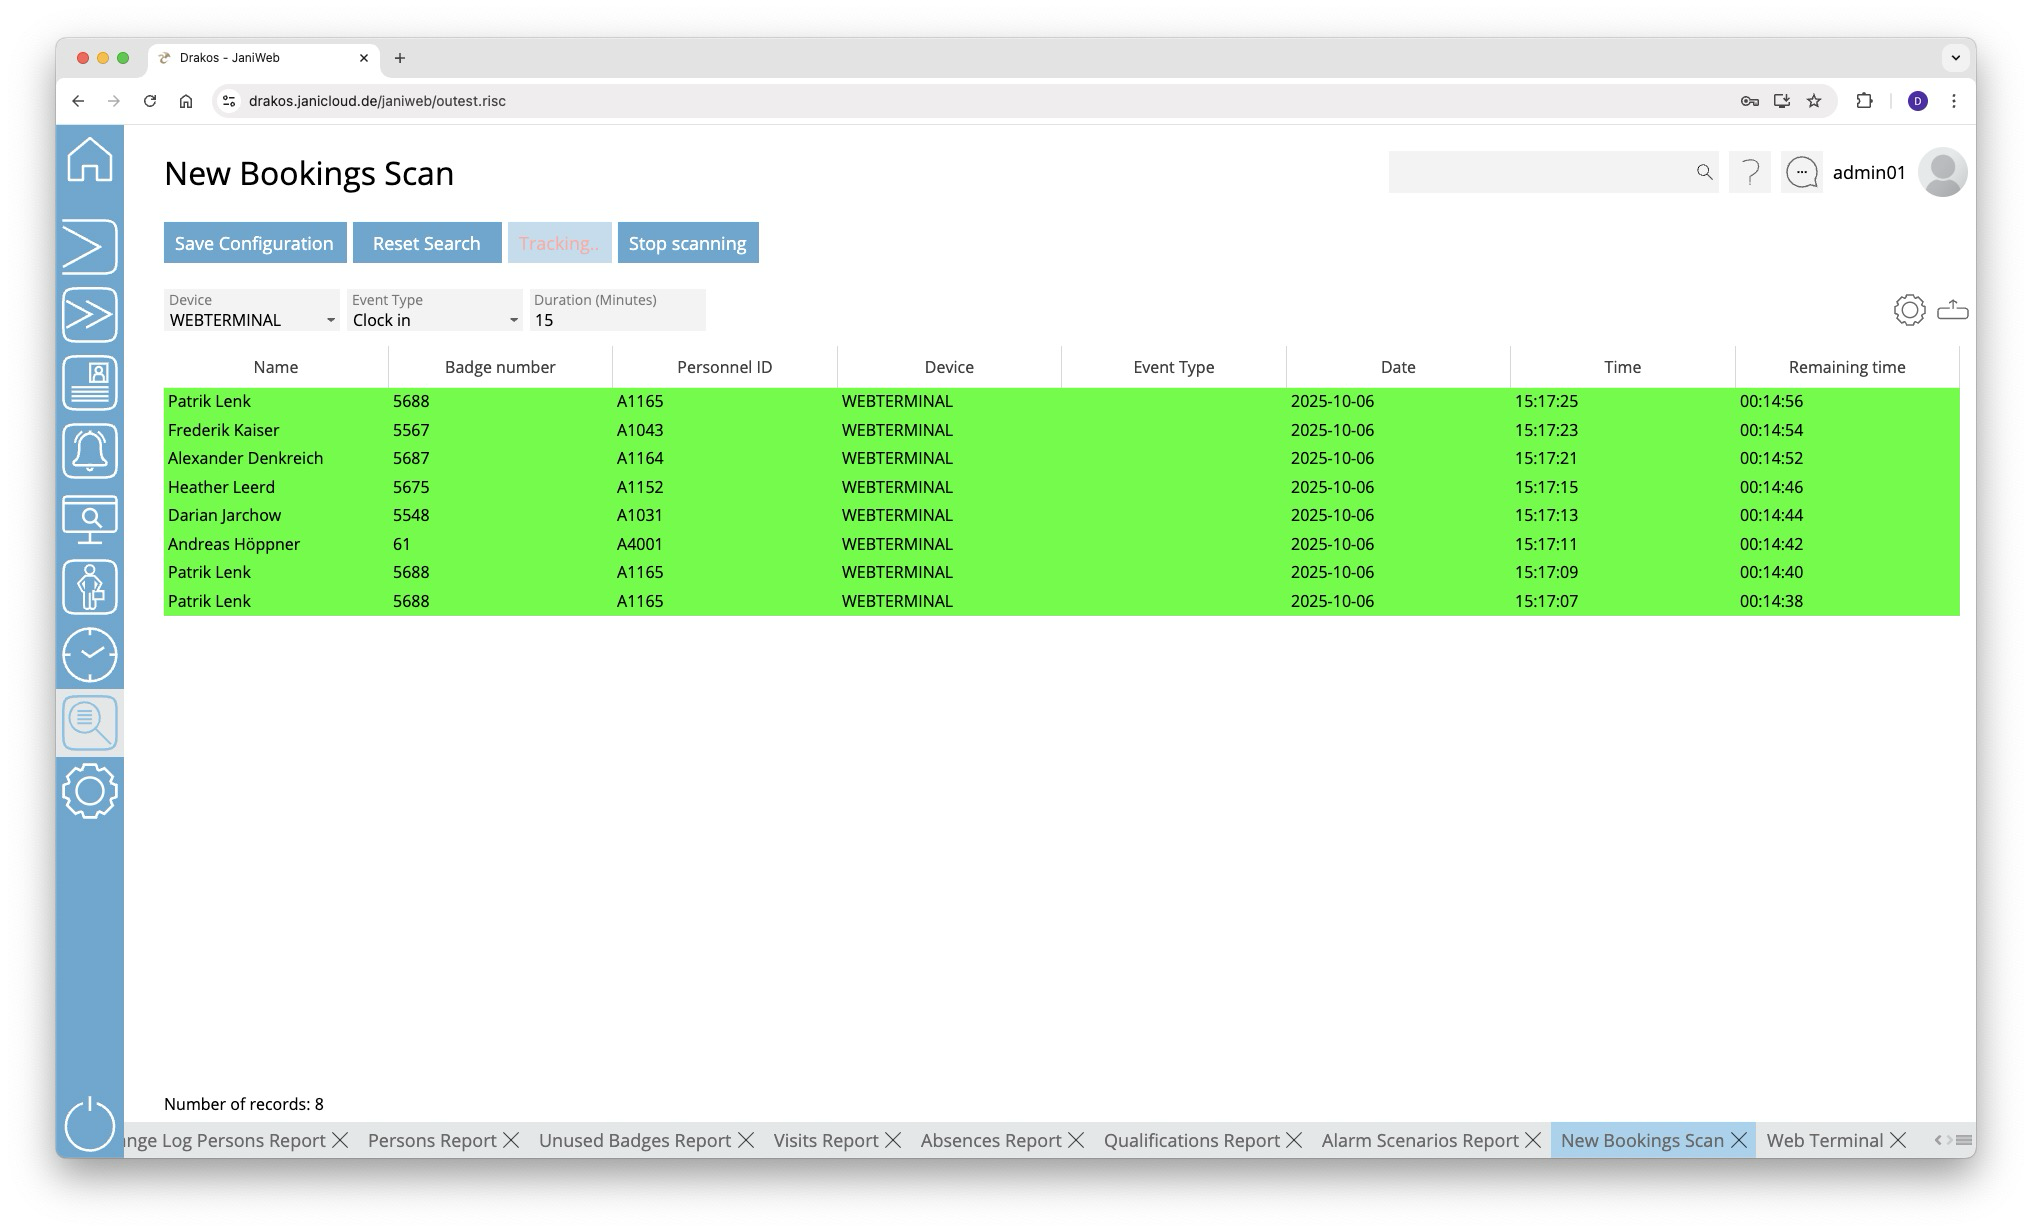Expand the Device WEBTERMINAL dropdown
The height and width of the screenshot is (1232, 2032).
coord(330,320)
